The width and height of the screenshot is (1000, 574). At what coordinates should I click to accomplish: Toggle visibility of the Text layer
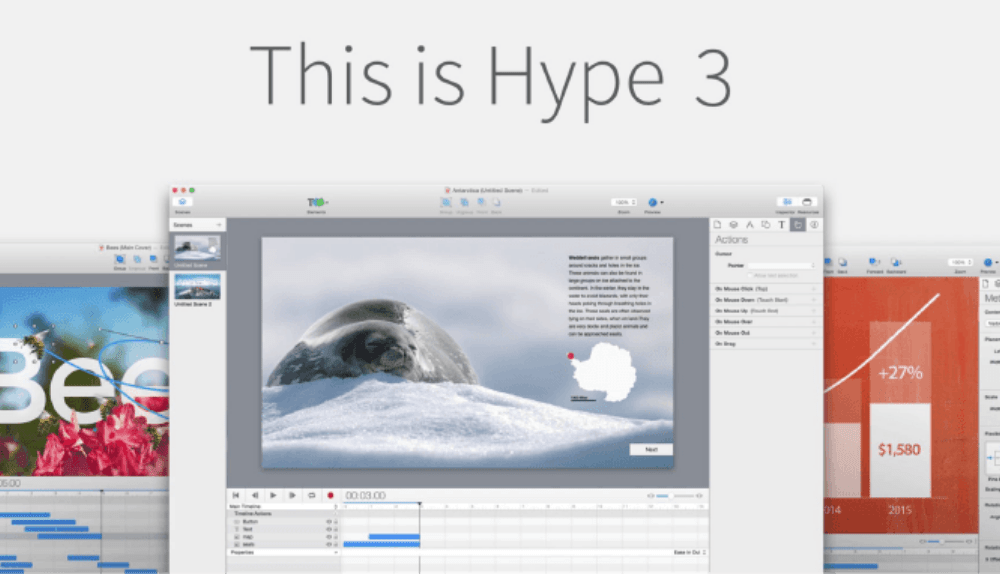pos(329,529)
